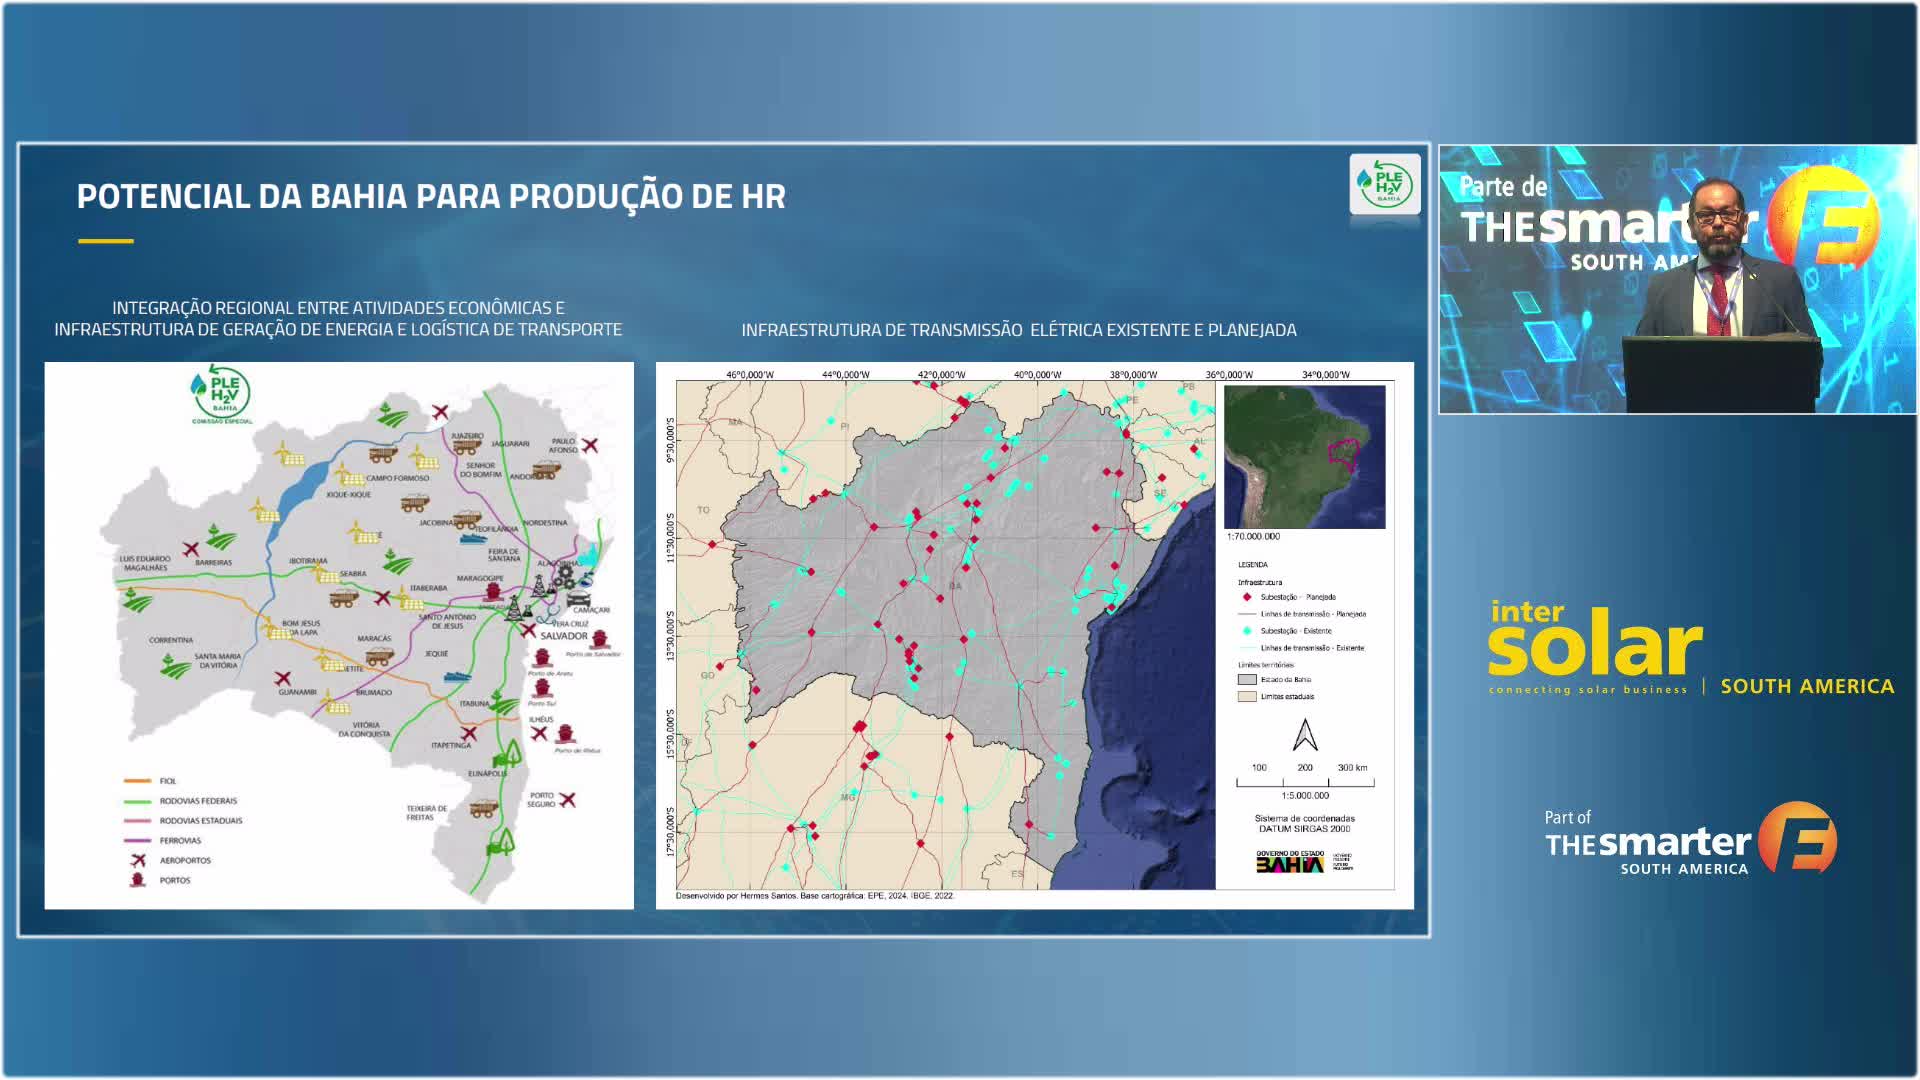Click the 'ITAPETINGA' label

click(x=451, y=745)
